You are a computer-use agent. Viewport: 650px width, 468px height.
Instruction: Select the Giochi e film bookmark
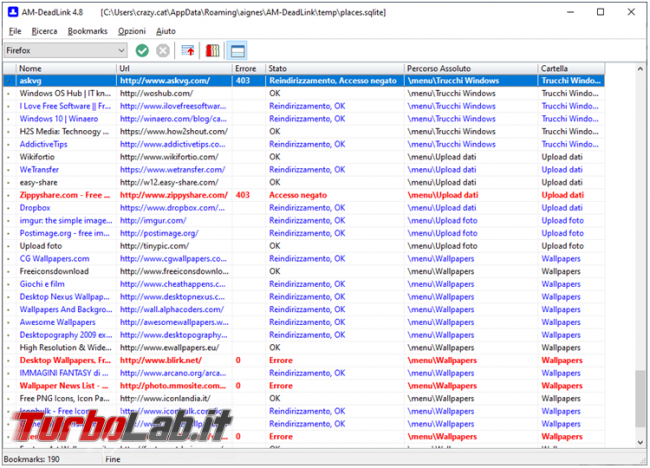304,284
